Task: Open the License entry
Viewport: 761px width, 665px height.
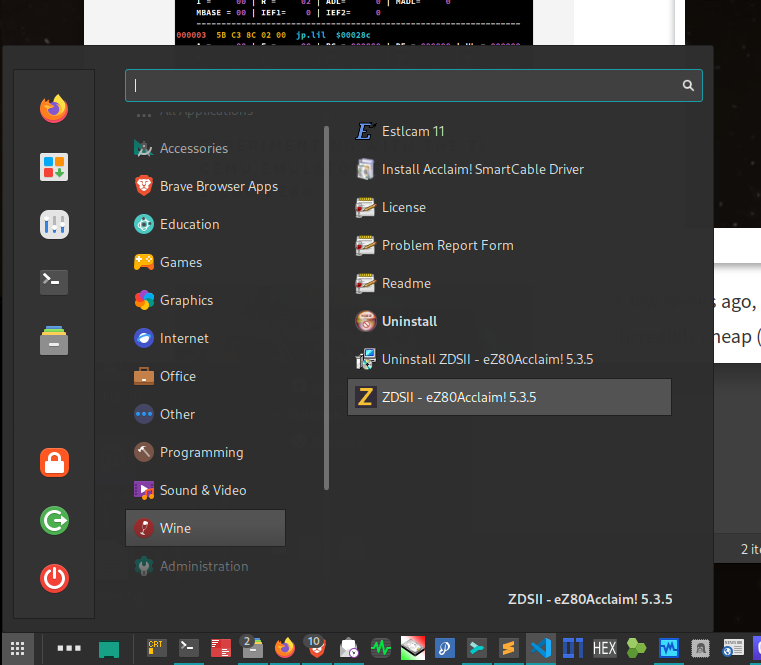Action: 510,207
